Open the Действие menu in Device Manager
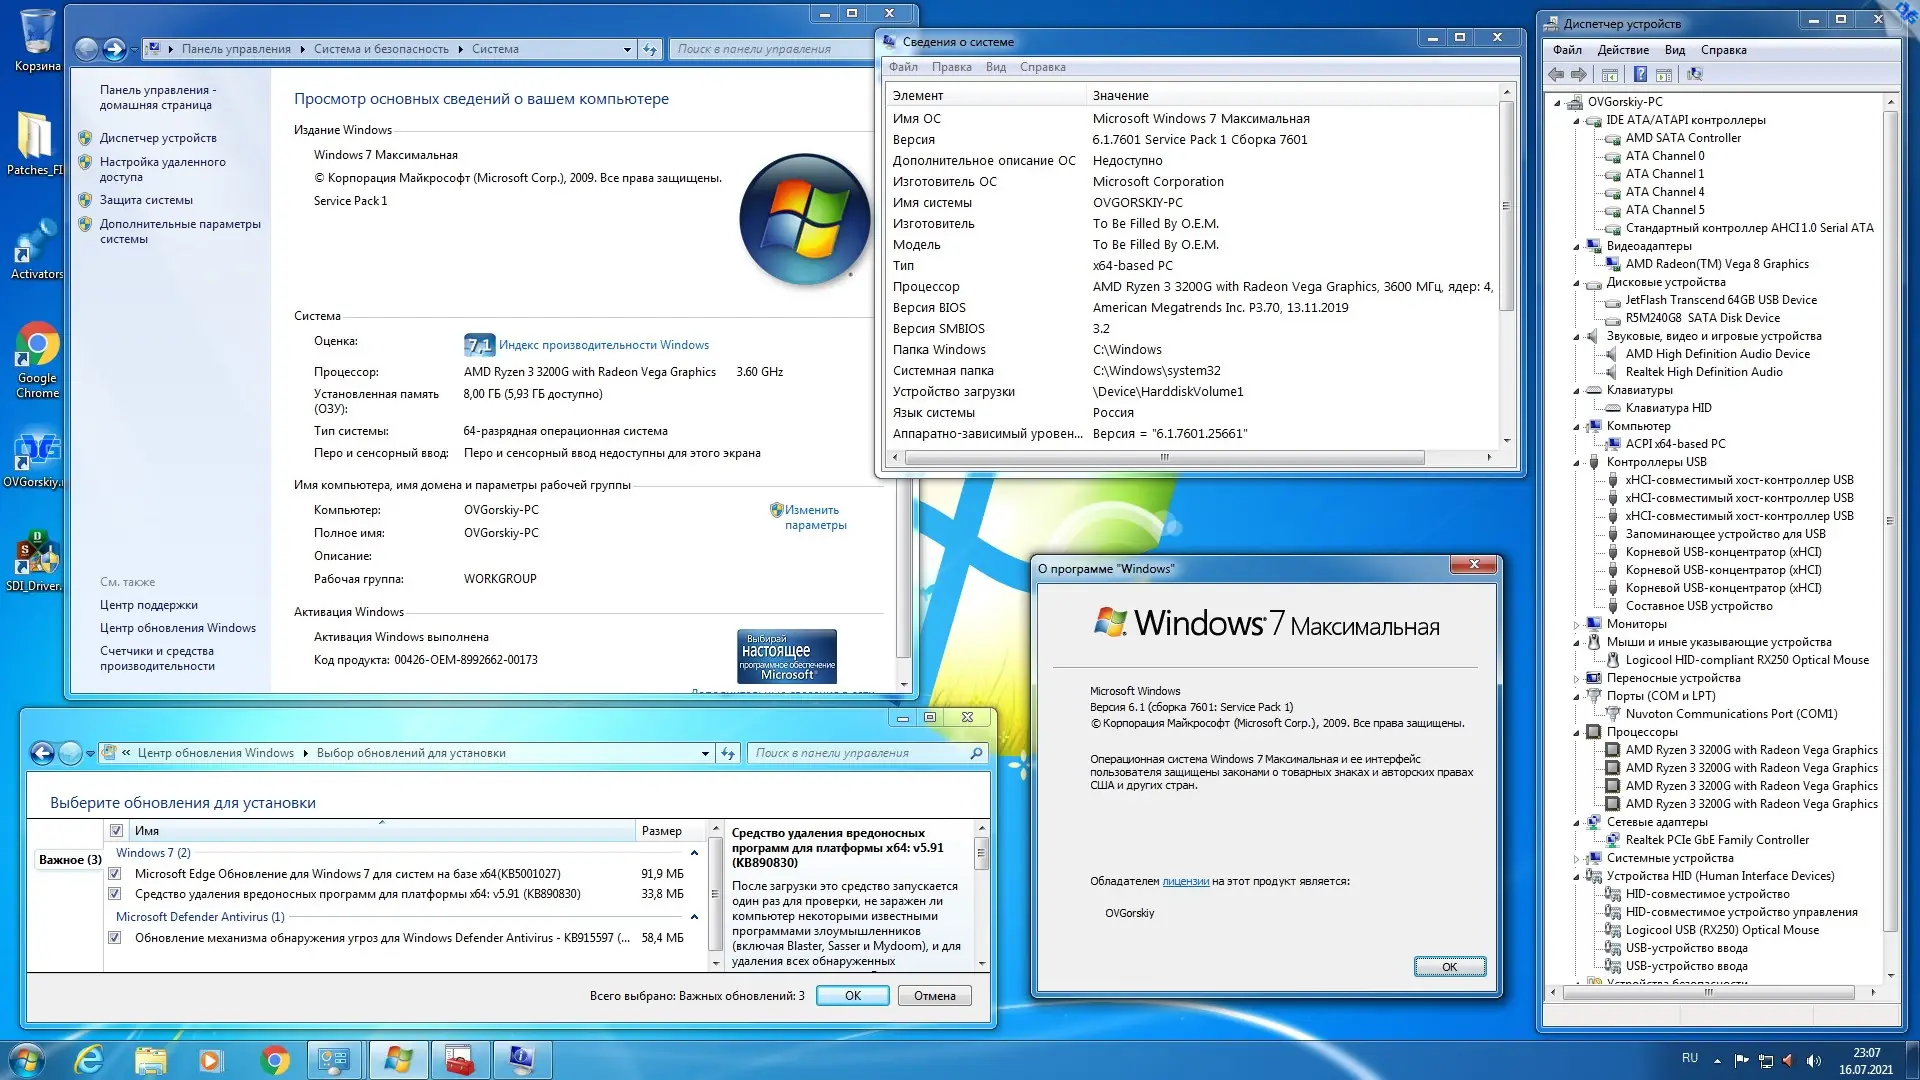This screenshot has height=1080, width=1920. click(x=1622, y=50)
